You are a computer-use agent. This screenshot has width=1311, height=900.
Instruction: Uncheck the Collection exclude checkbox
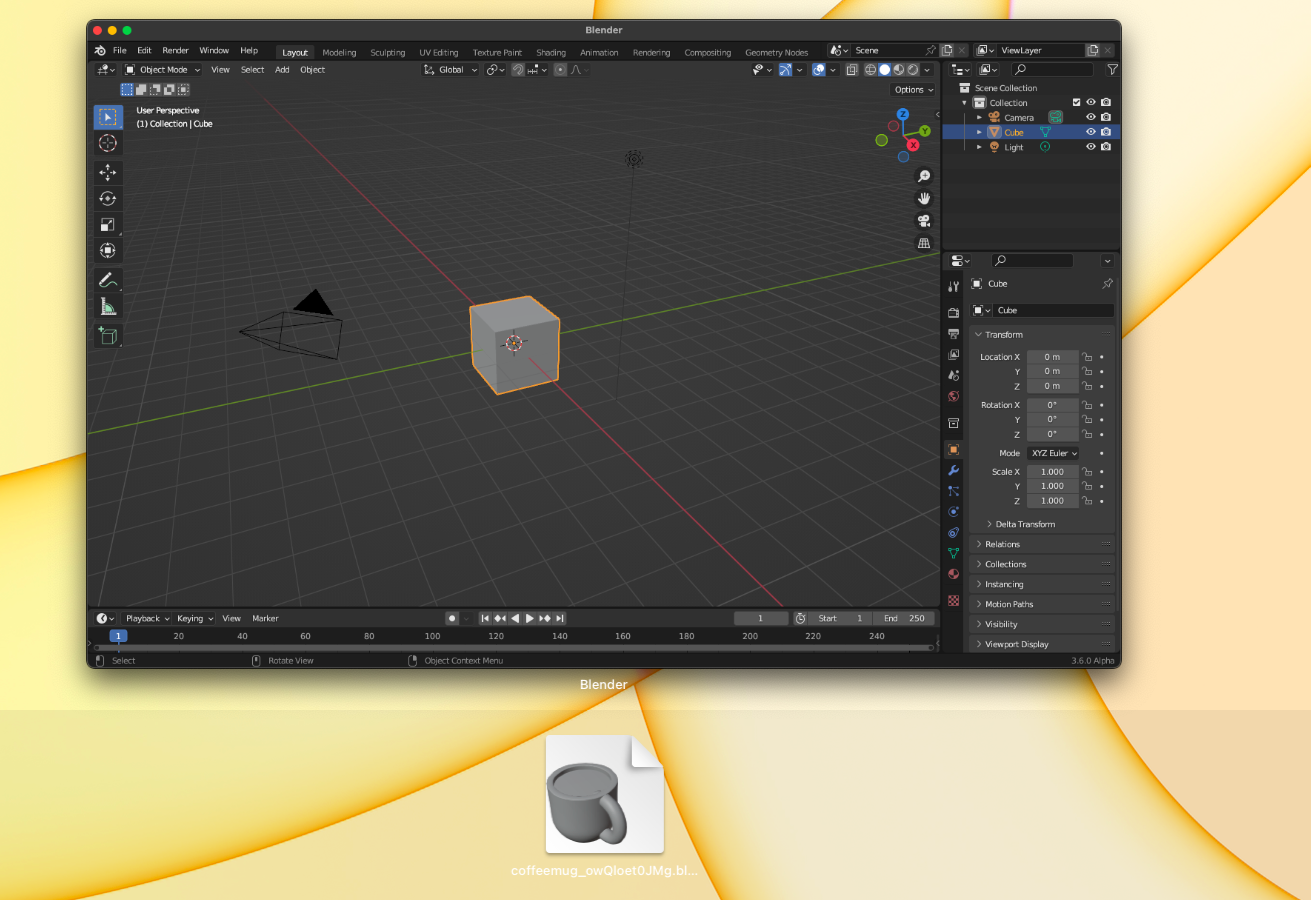[x=1076, y=102]
